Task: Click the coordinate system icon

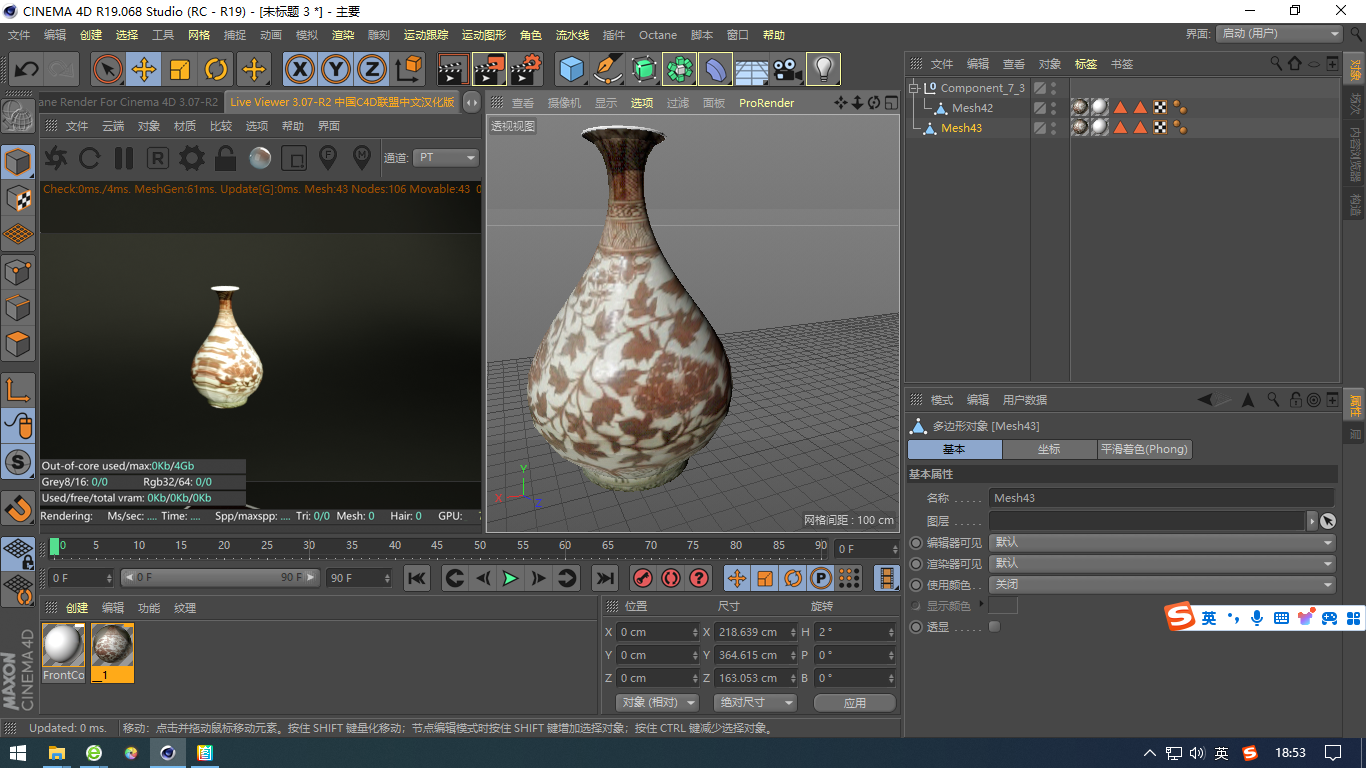Action: tap(409, 70)
